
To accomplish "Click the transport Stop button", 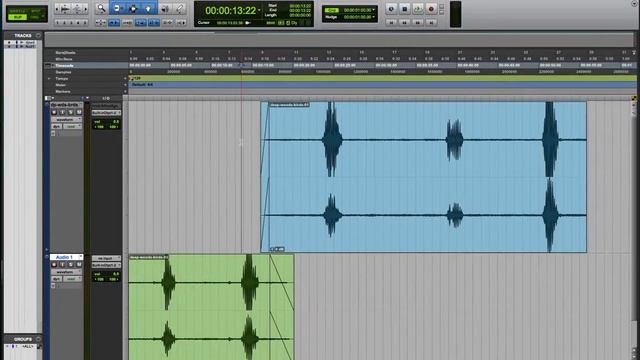I will click(x=404, y=9).
